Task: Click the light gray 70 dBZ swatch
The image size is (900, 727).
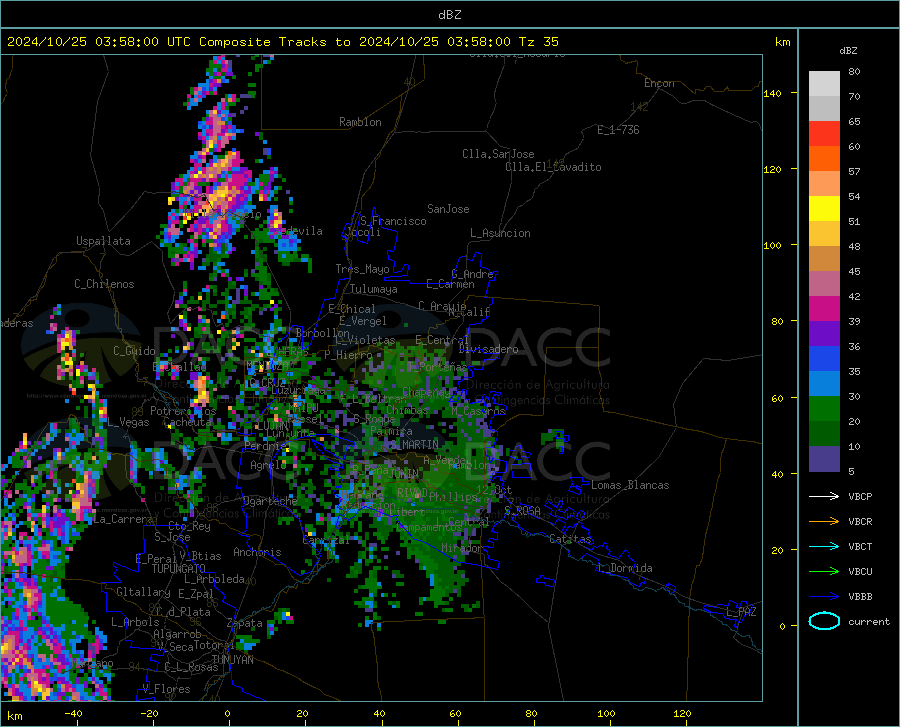Action: point(824,84)
